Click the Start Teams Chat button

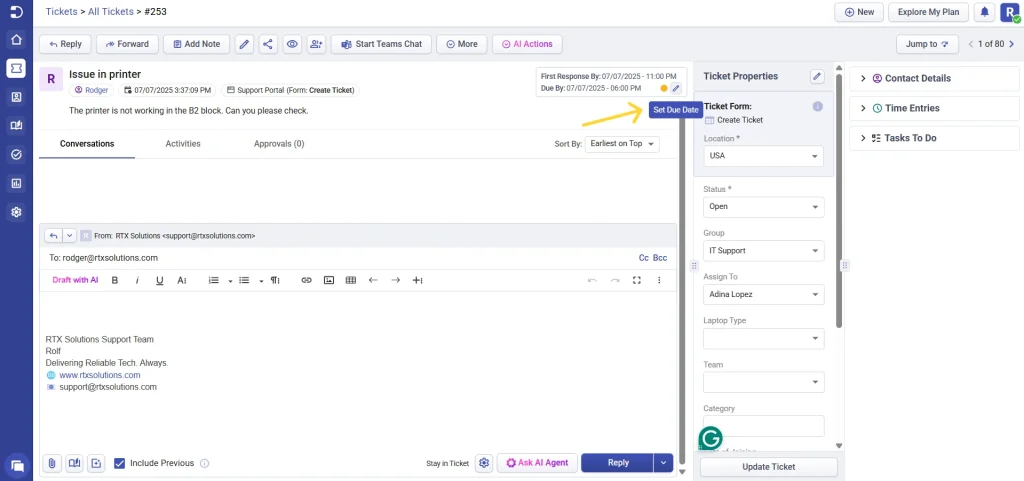(381, 44)
